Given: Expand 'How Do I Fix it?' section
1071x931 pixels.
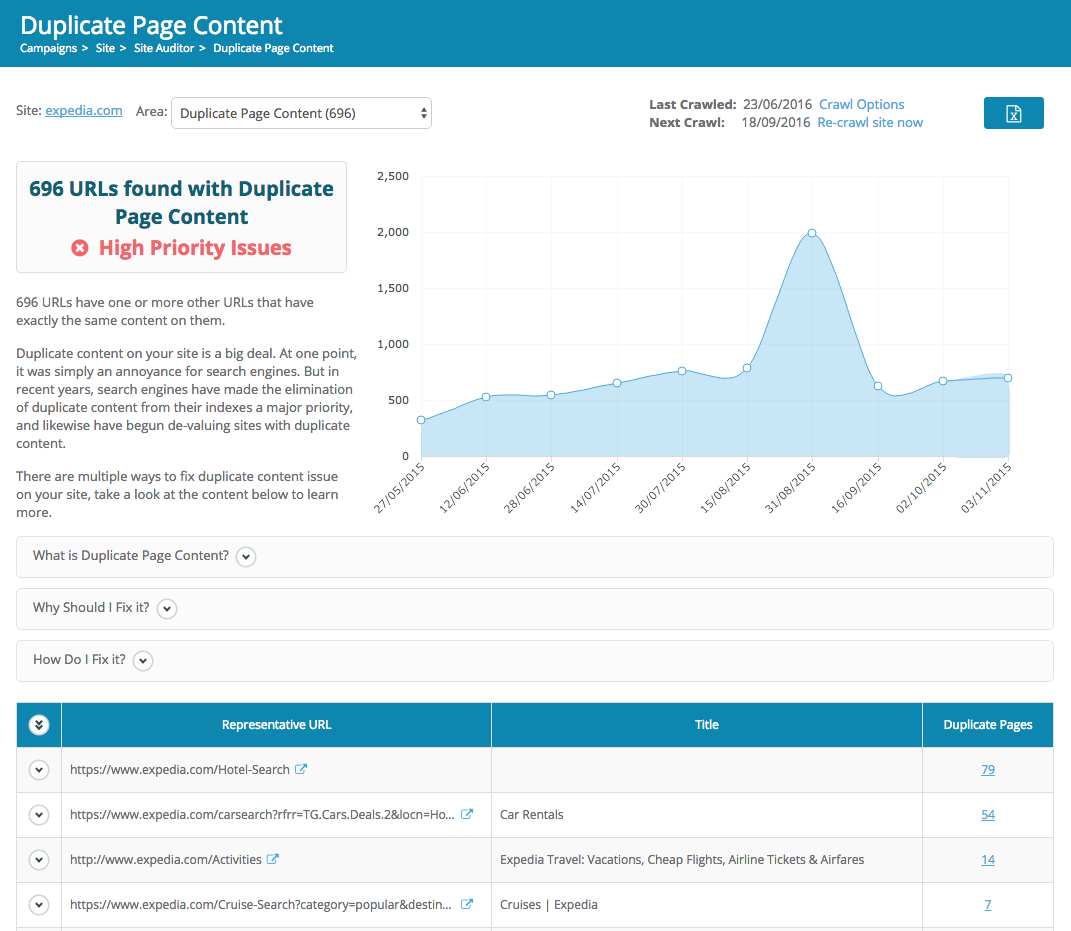Looking at the screenshot, I should 143,660.
